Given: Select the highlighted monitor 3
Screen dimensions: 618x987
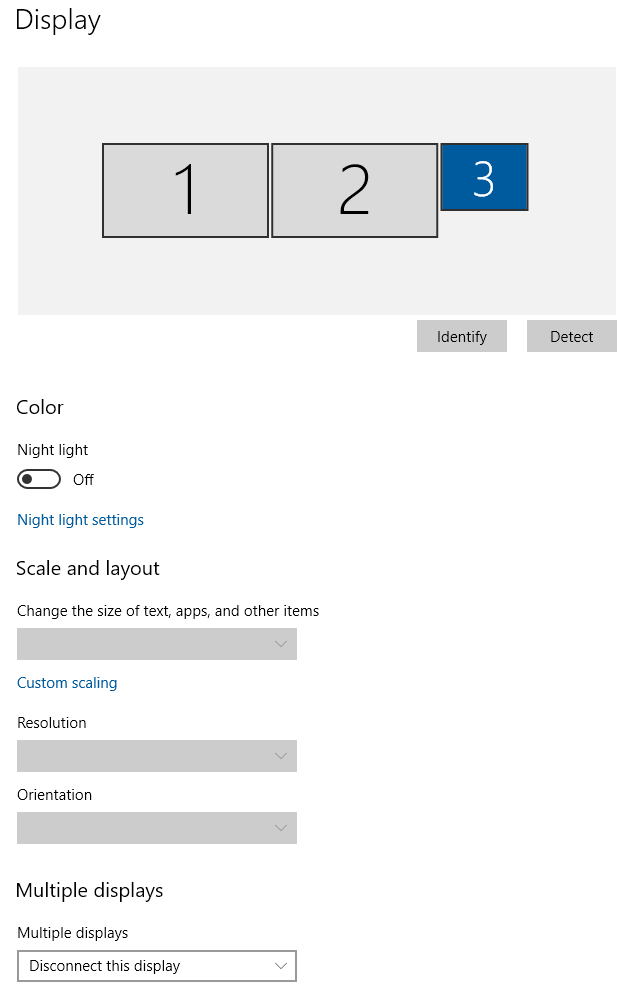Looking at the screenshot, I should (484, 177).
